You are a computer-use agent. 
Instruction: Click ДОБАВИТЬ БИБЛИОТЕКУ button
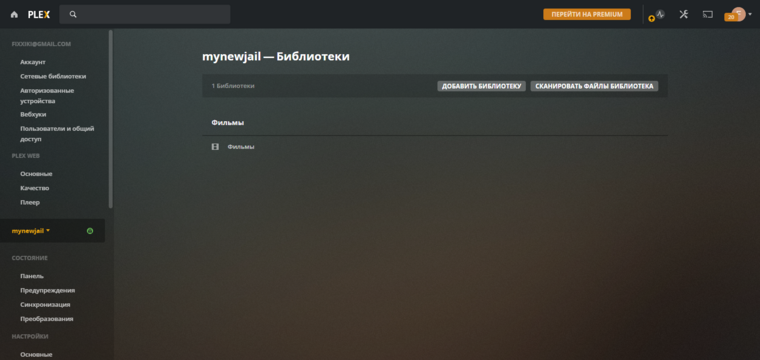pyautogui.click(x=481, y=86)
